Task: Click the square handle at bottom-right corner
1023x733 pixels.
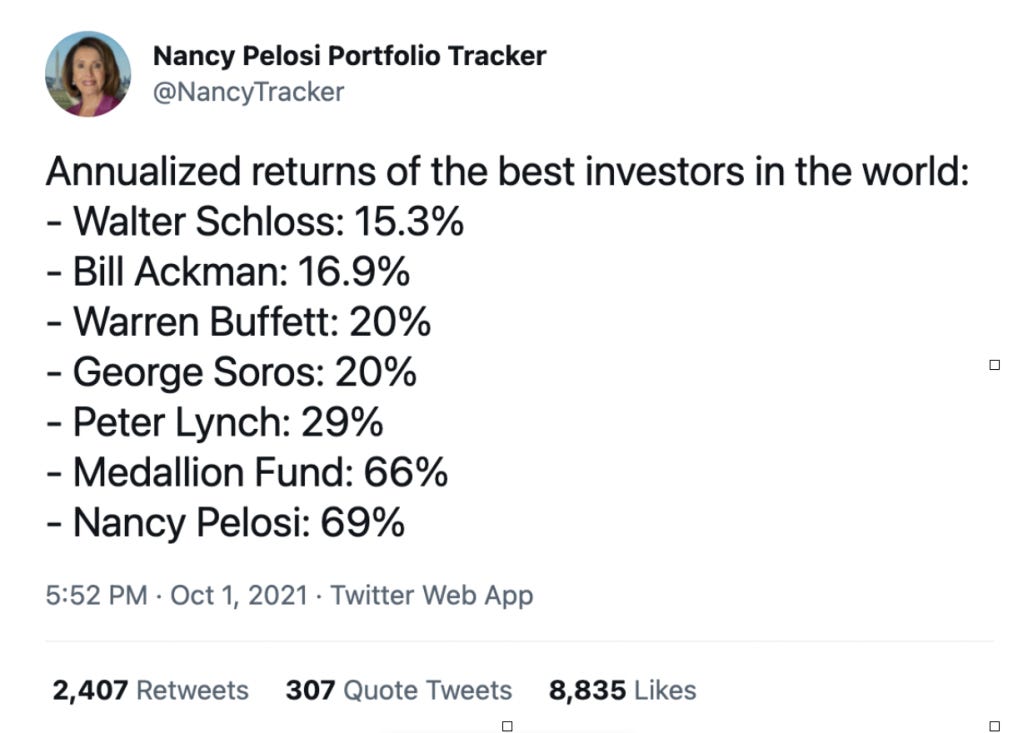Action: coord(994,726)
